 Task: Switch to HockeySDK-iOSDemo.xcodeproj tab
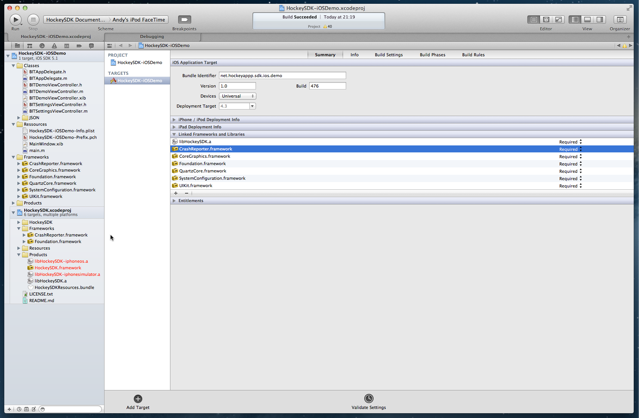click(x=56, y=37)
